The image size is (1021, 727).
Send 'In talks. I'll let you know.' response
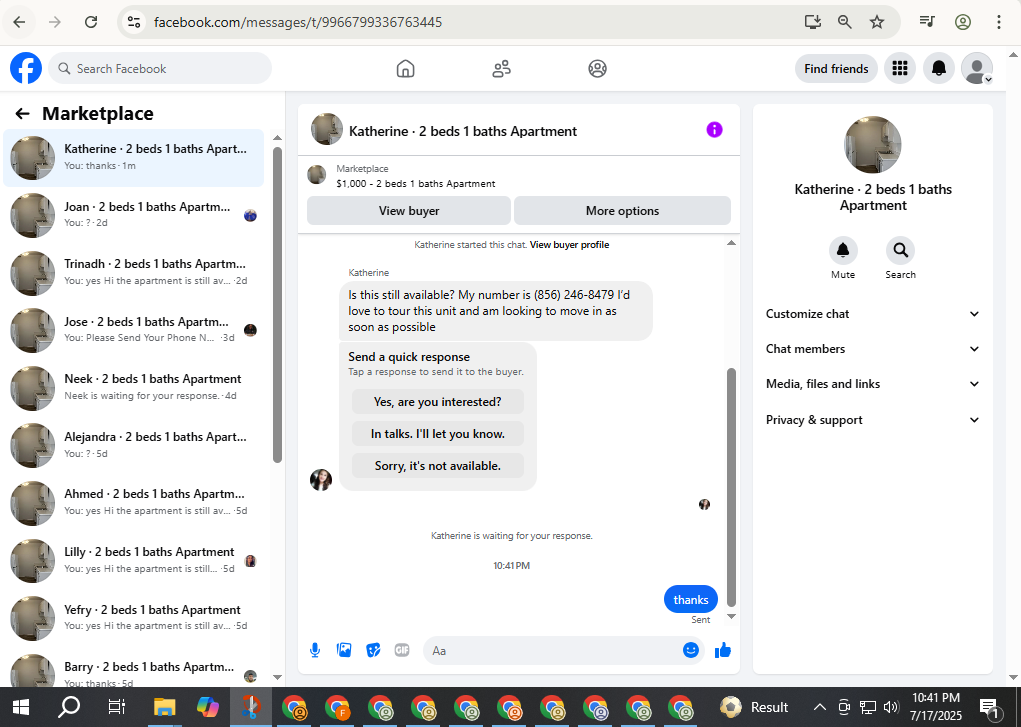pyautogui.click(x=438, y=434)
